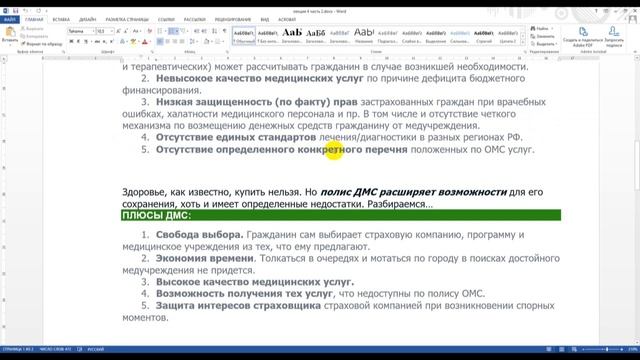This screenshot has width=640, height=360.
Task: Open the ФАЙЛ (File) tab
Action: [10, 19]
